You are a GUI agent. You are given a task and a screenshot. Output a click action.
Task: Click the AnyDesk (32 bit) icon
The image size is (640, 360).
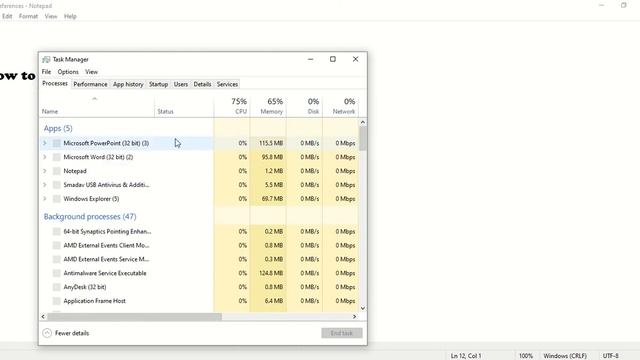57,287
